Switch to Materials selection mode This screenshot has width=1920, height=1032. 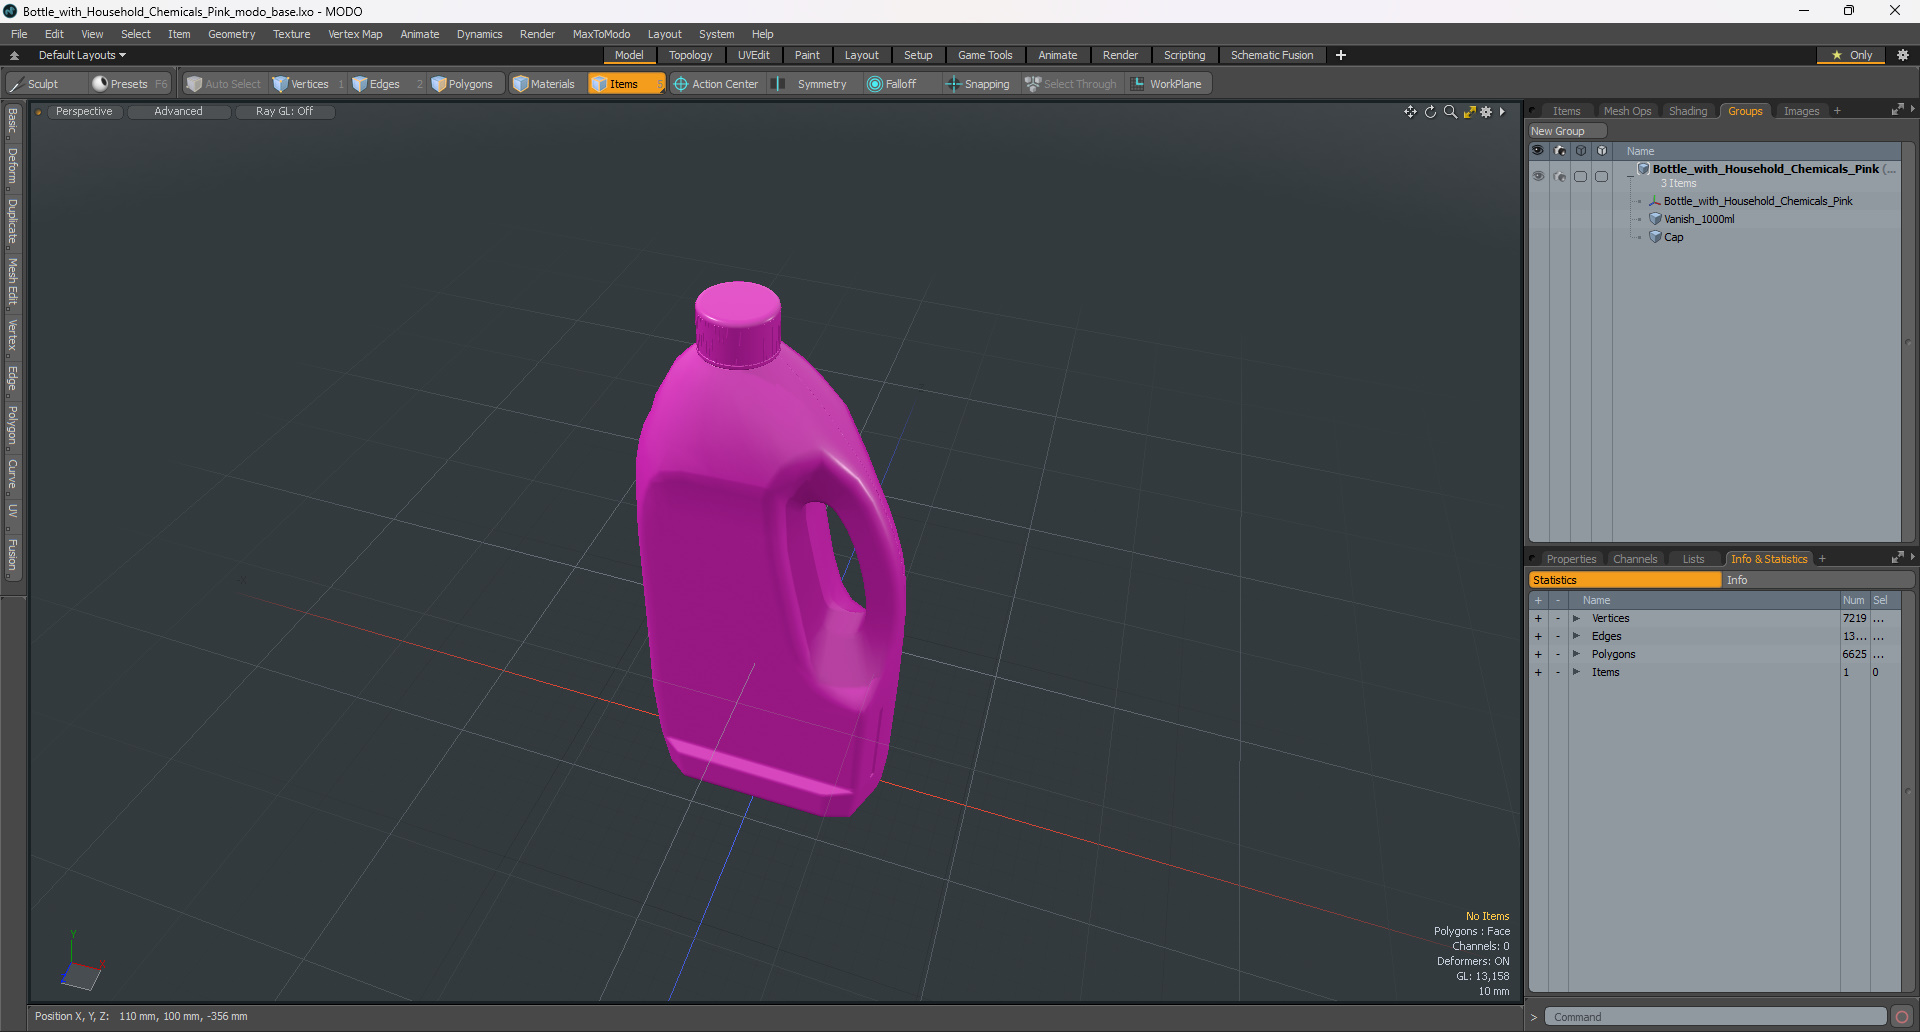pos(545,84)
